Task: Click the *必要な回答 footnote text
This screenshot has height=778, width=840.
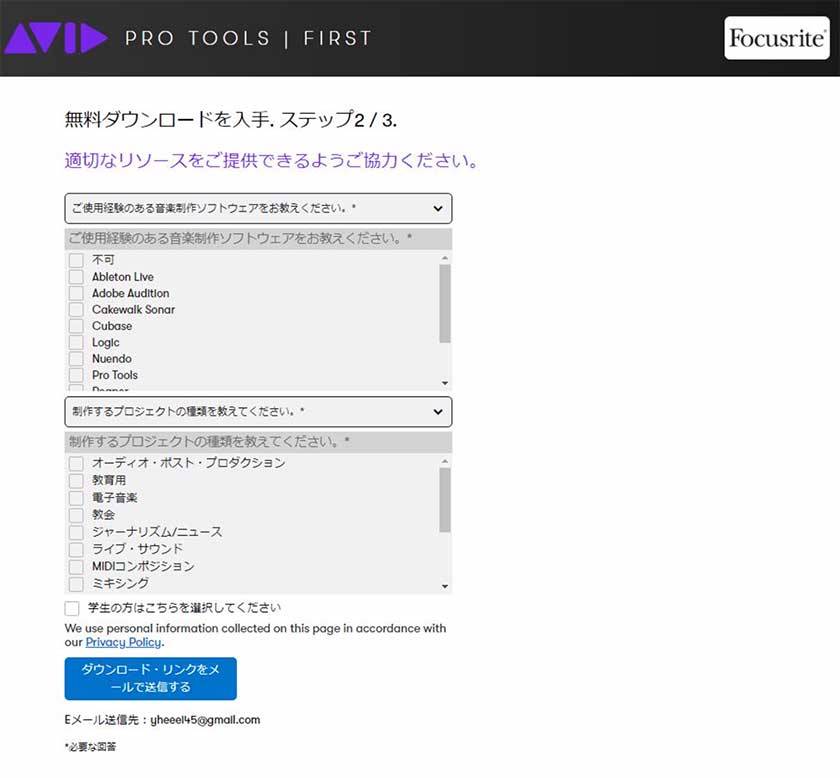Action: 91,746
